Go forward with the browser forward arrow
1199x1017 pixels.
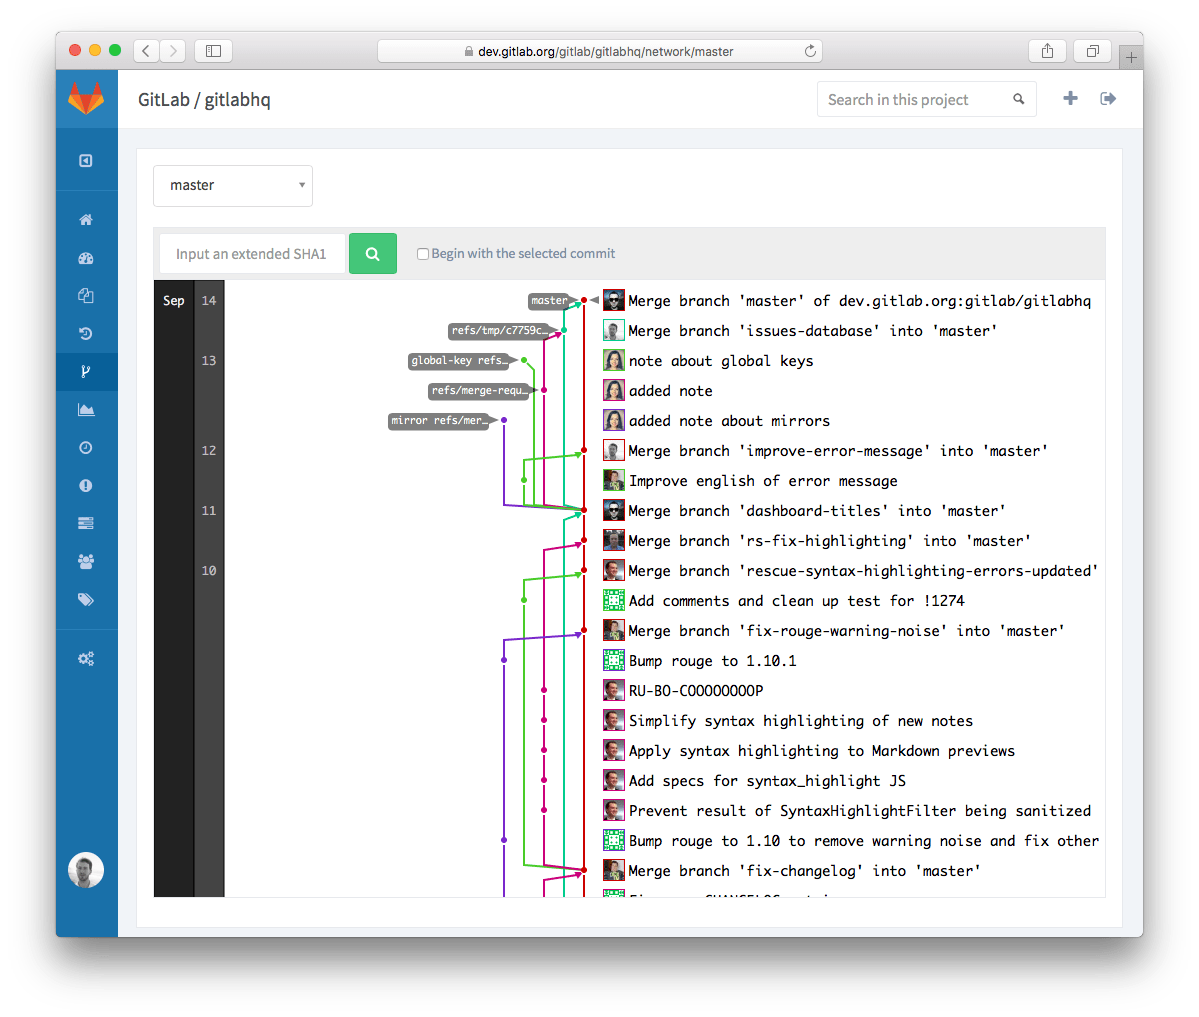[x=174, y=51]
